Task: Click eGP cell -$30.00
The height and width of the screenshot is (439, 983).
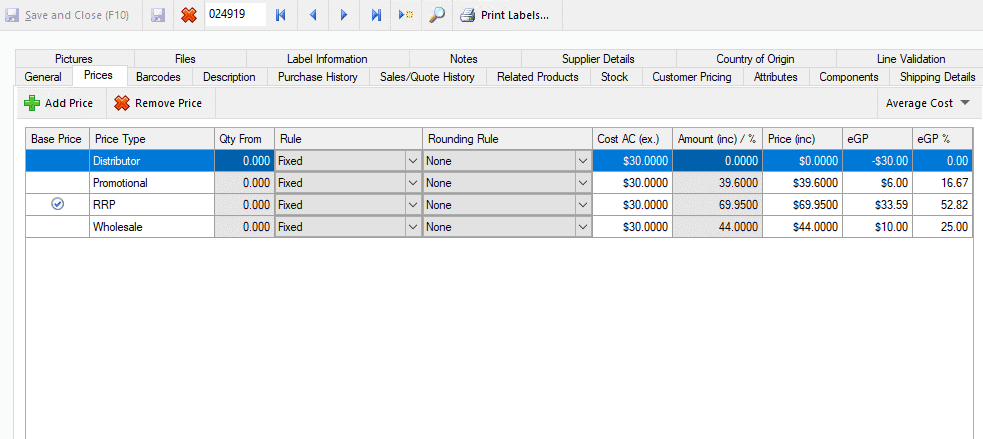Action: click(x=878, y=161)
